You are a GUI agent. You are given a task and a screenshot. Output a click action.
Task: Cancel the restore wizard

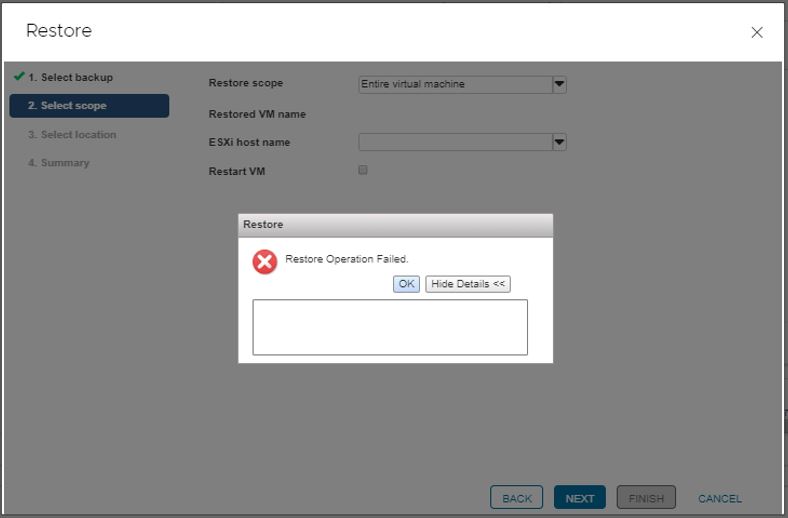720,498
